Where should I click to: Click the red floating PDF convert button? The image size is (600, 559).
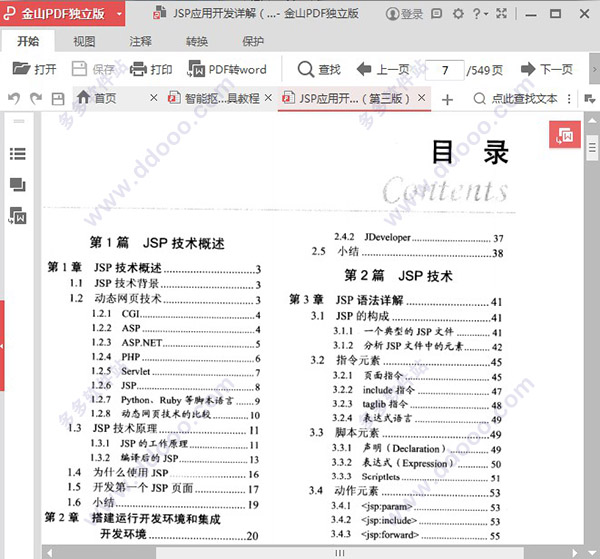(565, 135)
